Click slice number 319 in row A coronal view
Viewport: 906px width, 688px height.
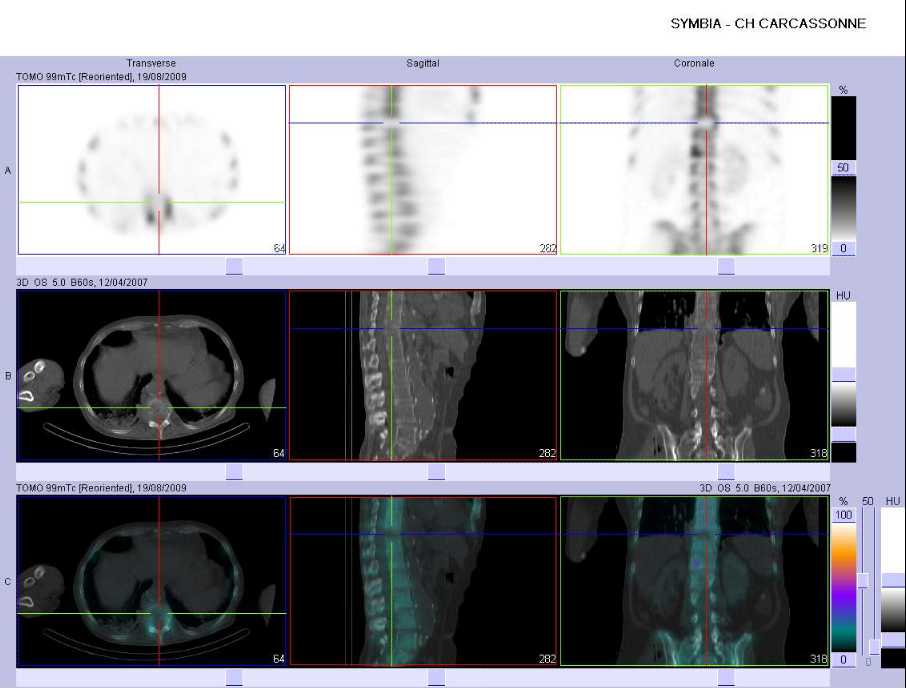(819, 248)
